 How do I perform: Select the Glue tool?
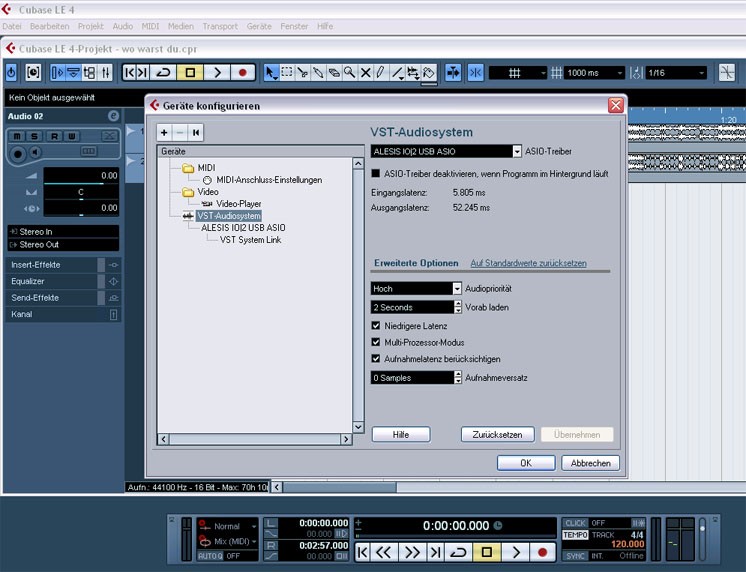tap(318, 73)
